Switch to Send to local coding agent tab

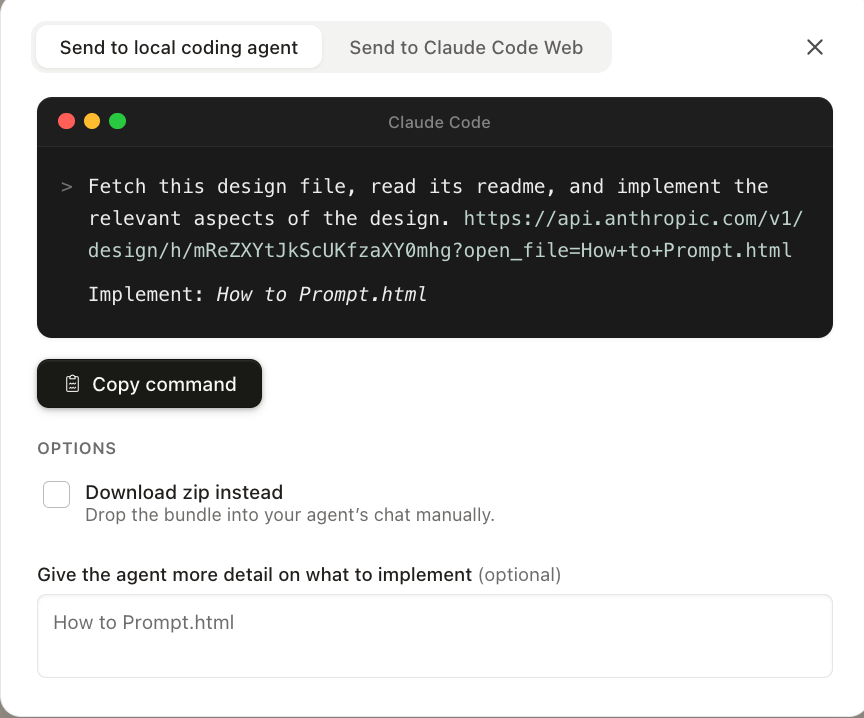click(x=179, y=47)
